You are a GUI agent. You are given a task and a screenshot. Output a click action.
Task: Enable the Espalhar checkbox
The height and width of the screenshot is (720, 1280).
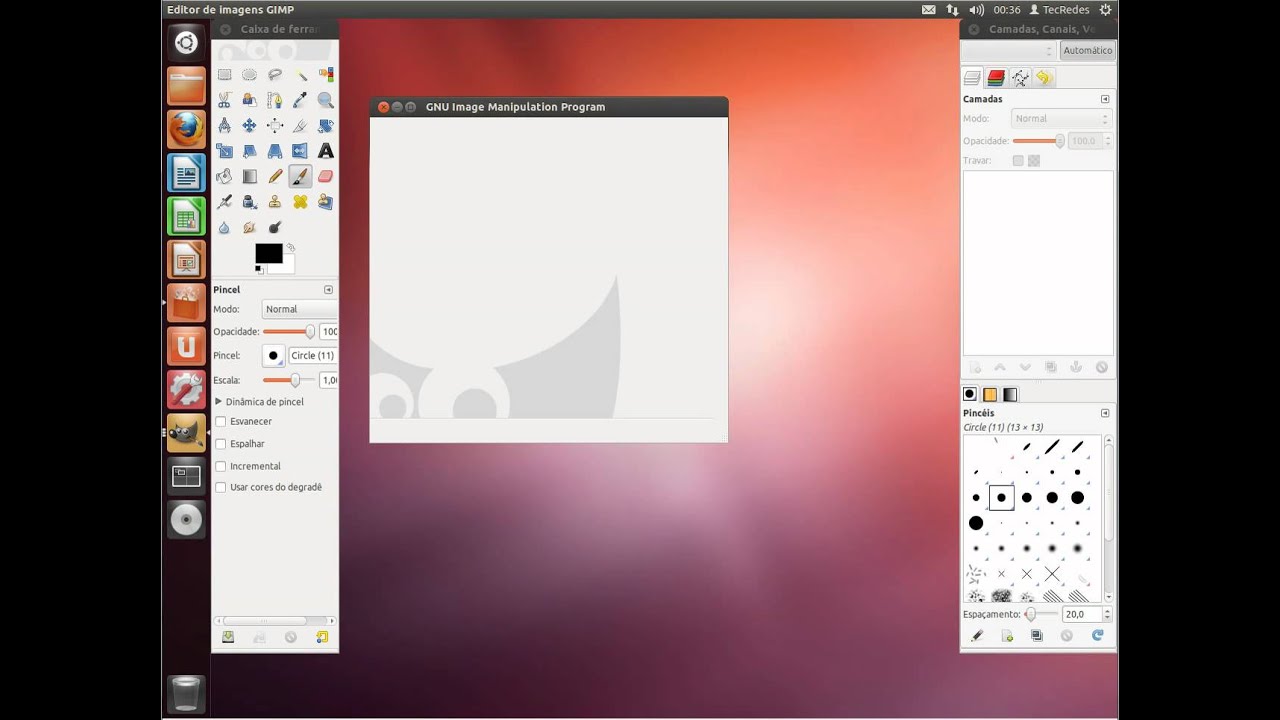pyautogui.click(x=221, y=444)
